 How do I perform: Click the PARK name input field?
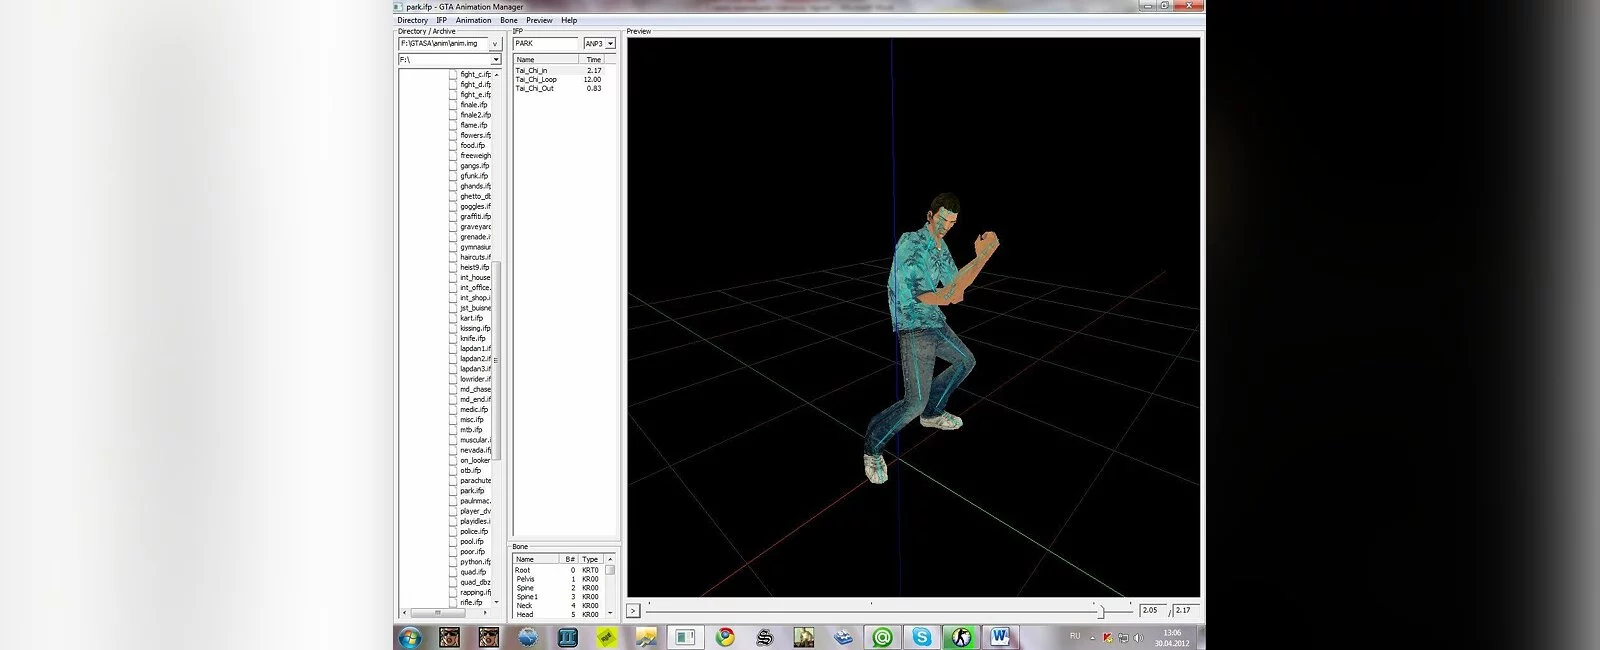click(x=546, y=44)
